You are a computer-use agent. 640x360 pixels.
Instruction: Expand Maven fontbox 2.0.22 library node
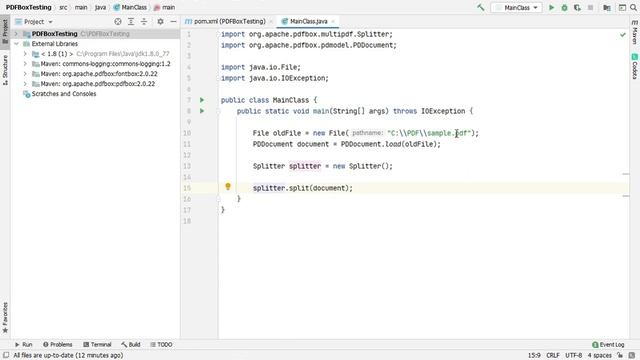coord(25,74)
